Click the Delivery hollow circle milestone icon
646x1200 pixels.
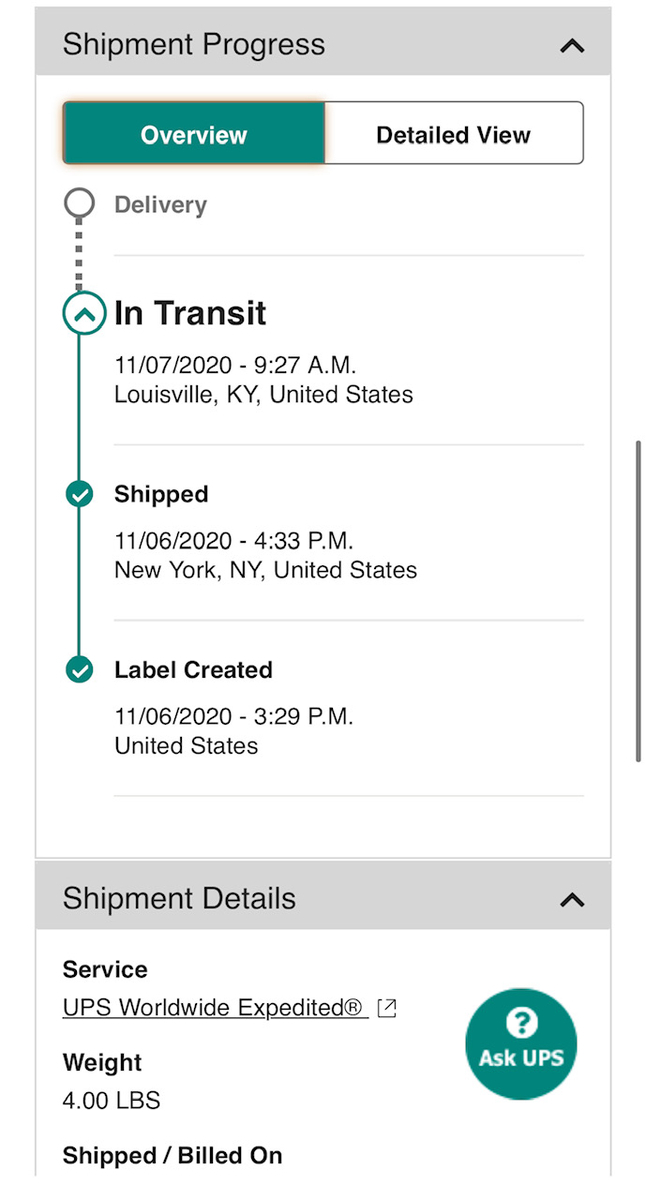click(x=79, y=203)
